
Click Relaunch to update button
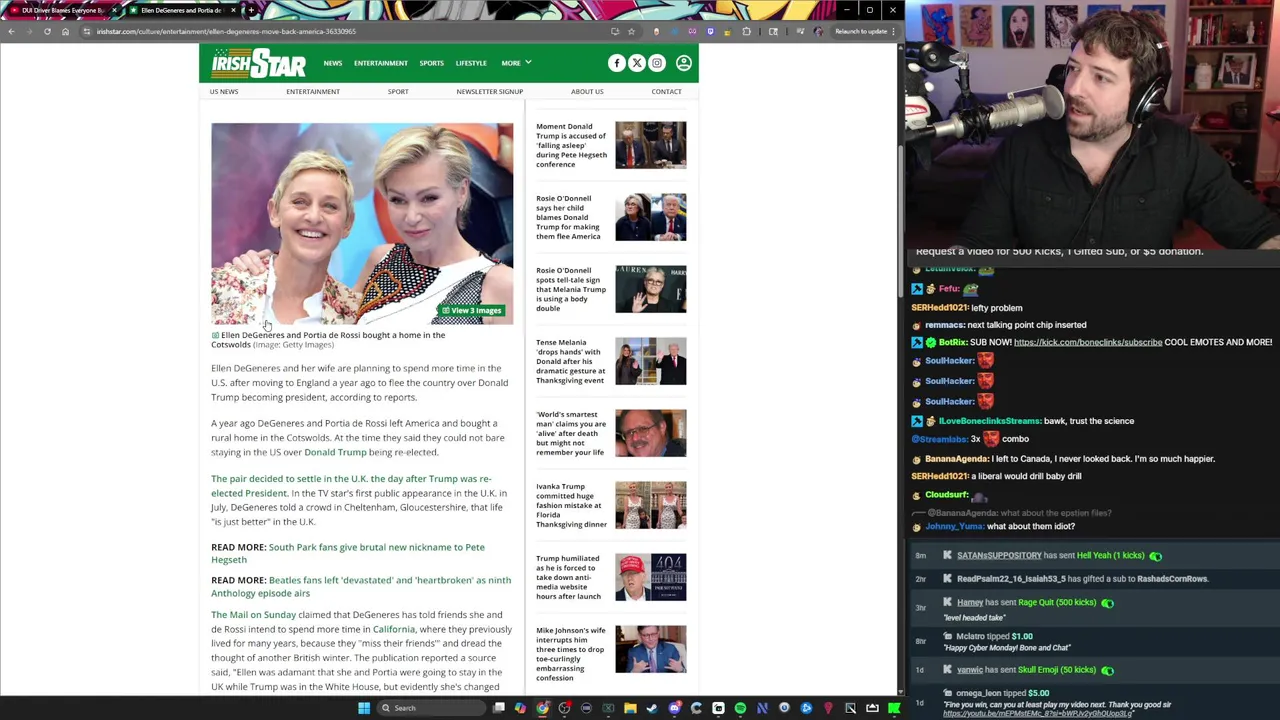(861, 31)
